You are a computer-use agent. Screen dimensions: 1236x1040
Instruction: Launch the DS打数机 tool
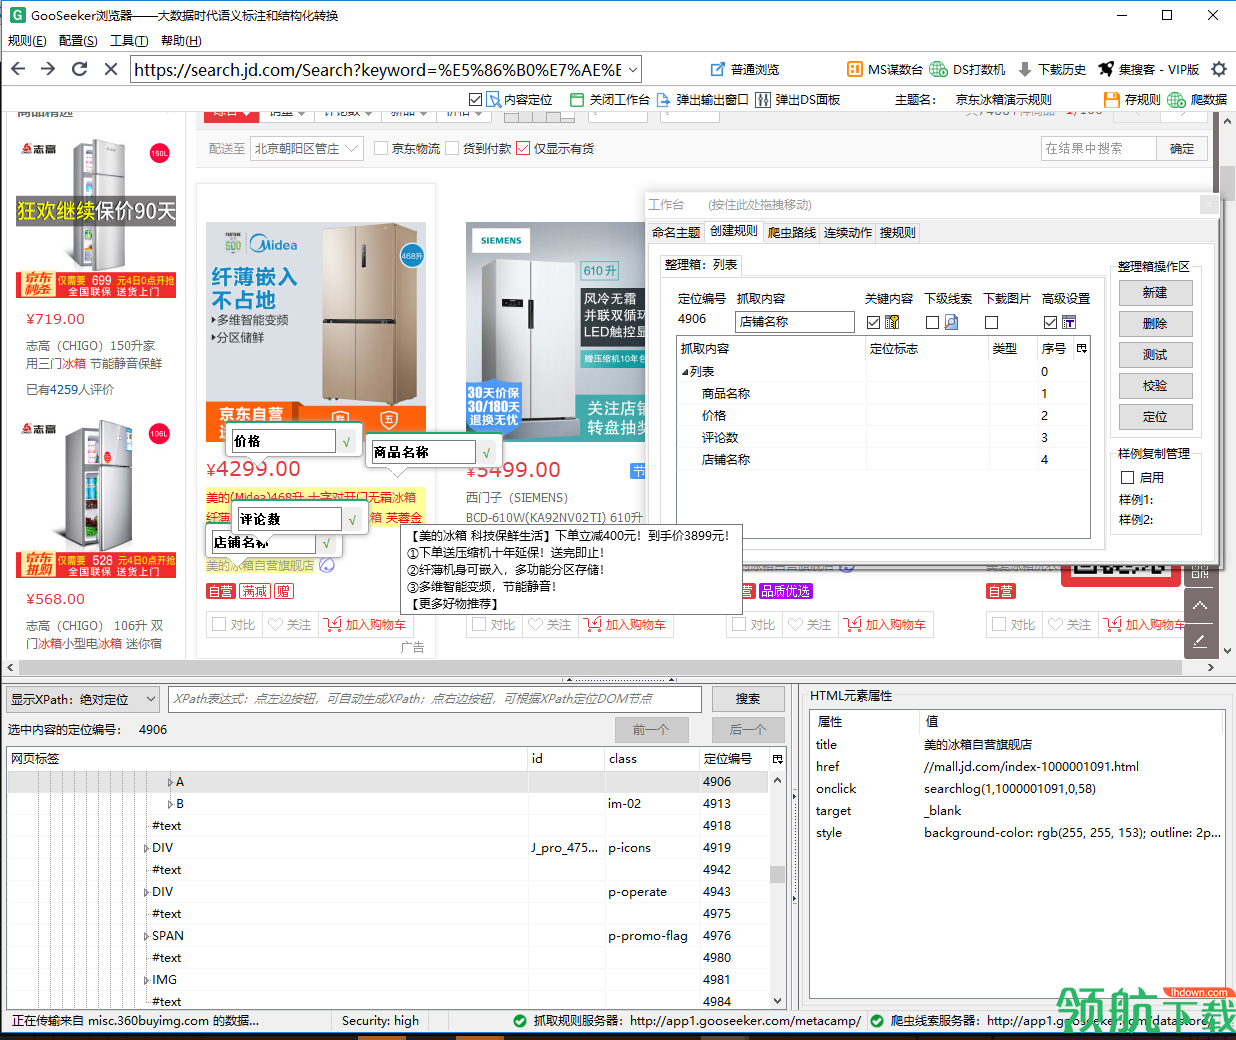pyautogui.click(x=967, y=69)
